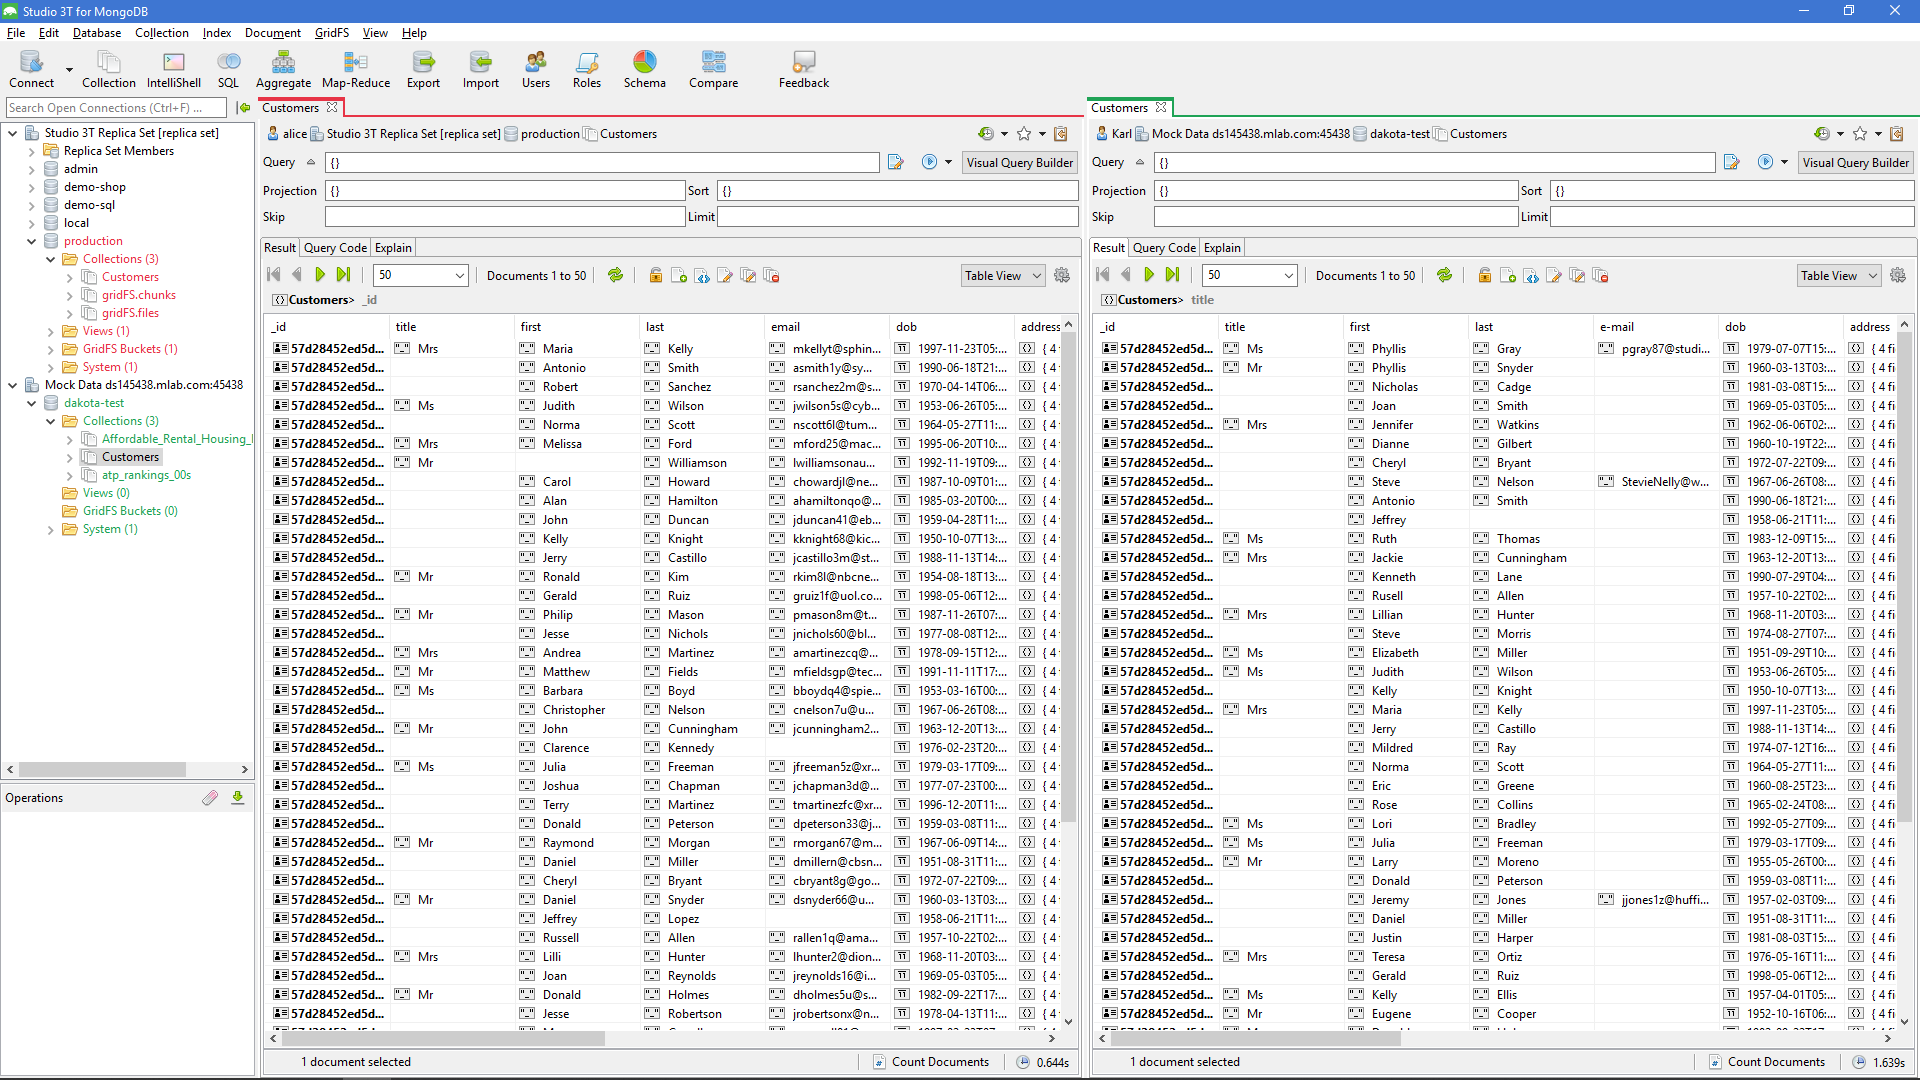This screenshot has height=1080, width=1920.
Task: Collapse the Collections folder under production
Action: click(50, 258)
